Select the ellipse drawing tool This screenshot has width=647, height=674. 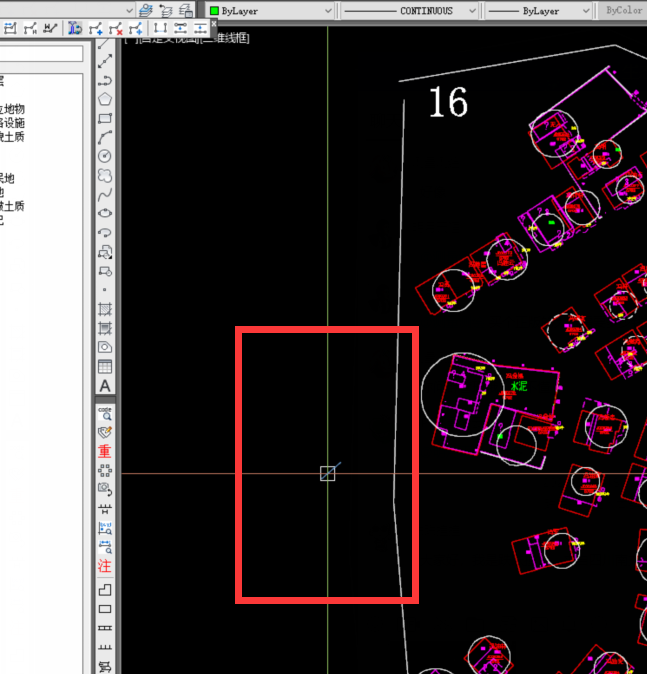point(105,213)
